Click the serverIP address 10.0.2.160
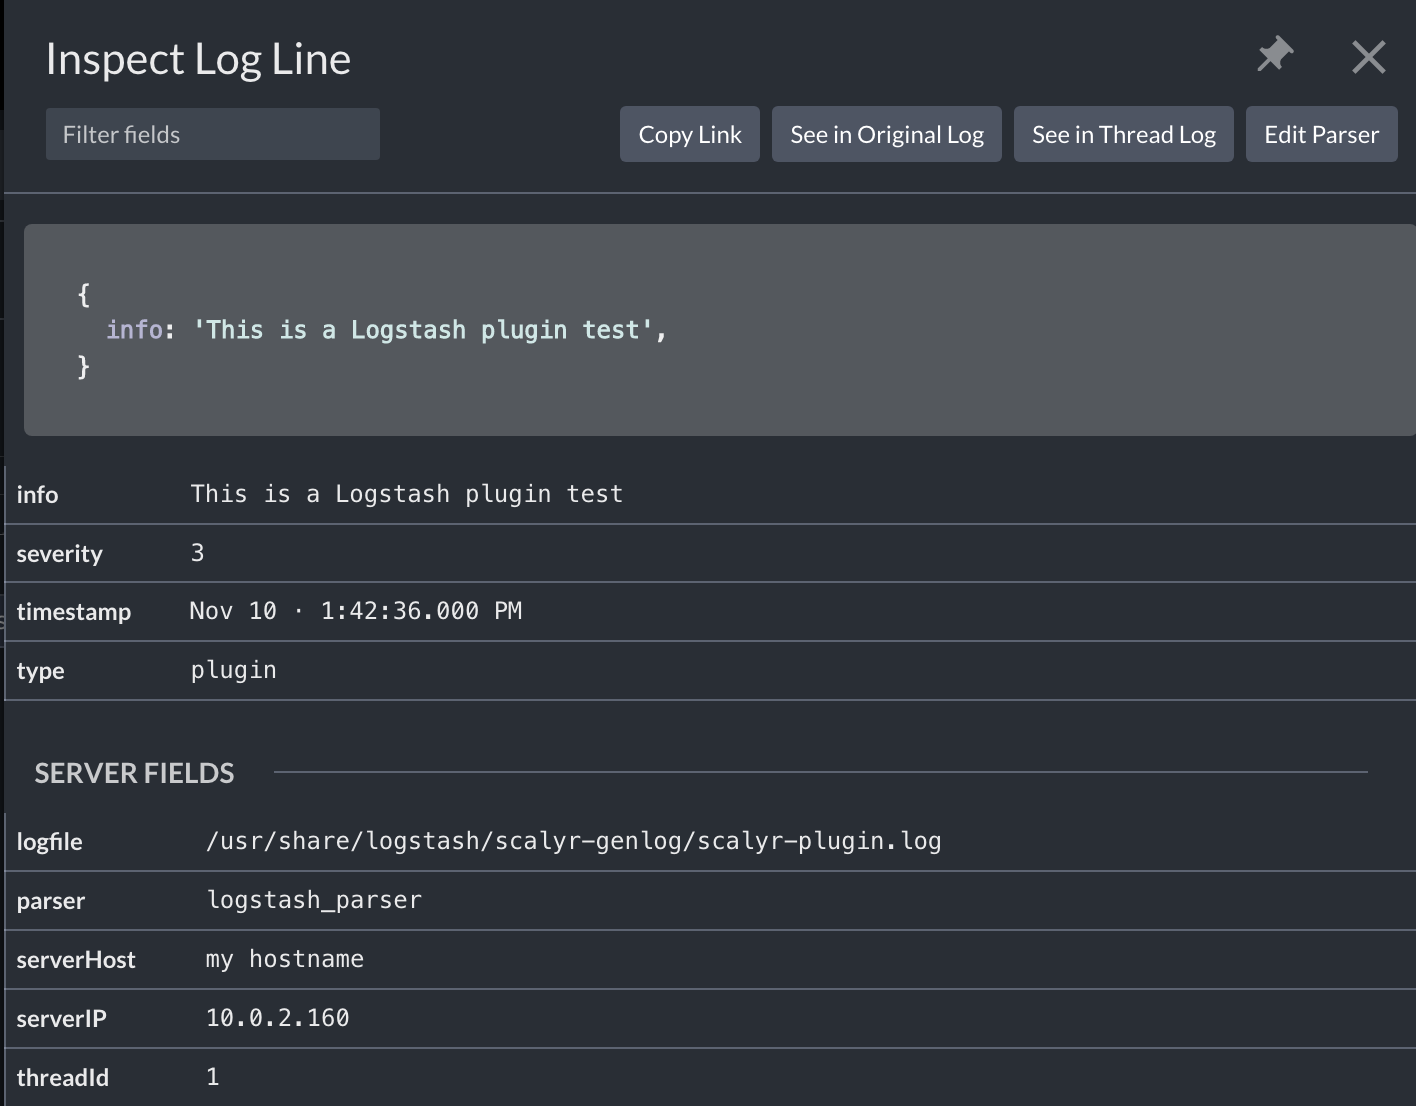Viewport: 1416px width, 1106px height. (277, 1018)
